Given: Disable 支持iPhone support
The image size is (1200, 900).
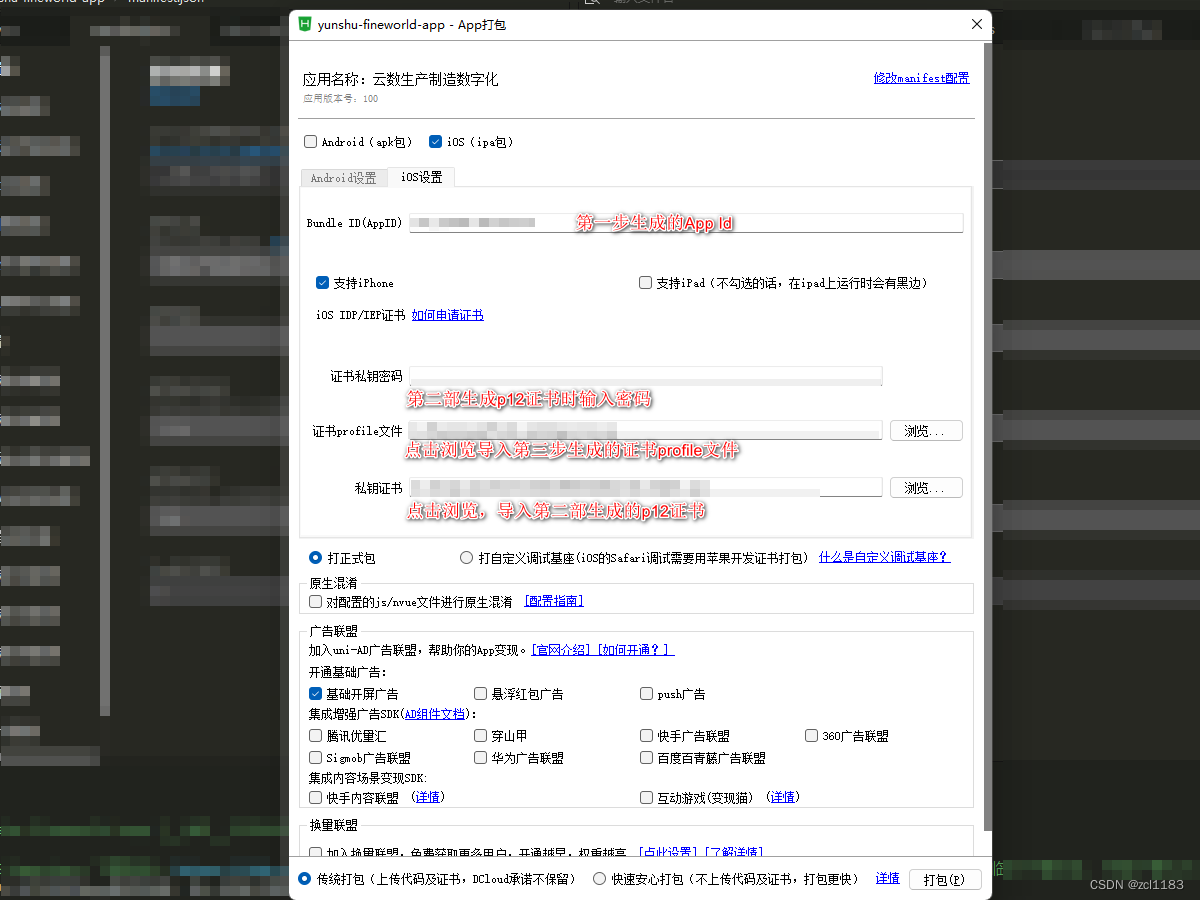Looking at the screenshot, I should (x=322, y=282).
